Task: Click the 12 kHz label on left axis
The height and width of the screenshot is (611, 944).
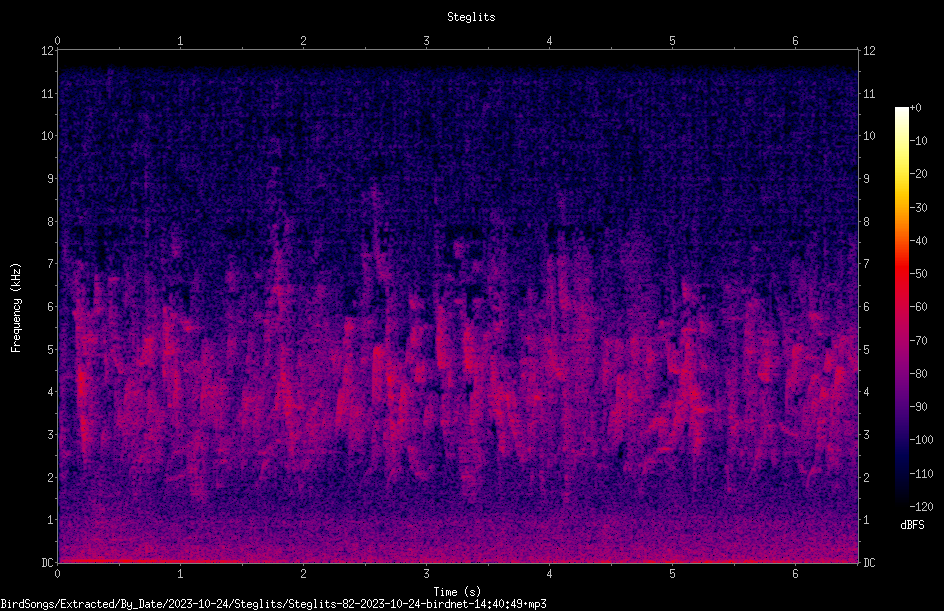Action: (x=48, y=51)
